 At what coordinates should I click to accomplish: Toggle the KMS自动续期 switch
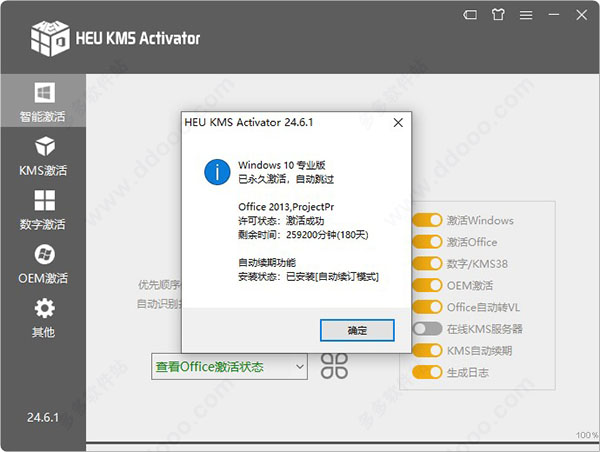point(427,351)
